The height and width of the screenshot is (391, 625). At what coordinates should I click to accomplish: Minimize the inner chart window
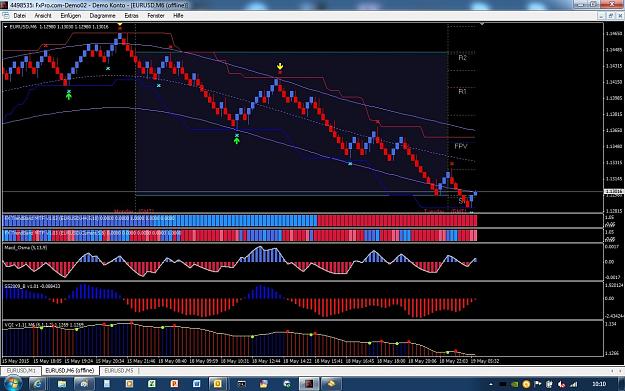pyautogui.click(x=602, y=16)
